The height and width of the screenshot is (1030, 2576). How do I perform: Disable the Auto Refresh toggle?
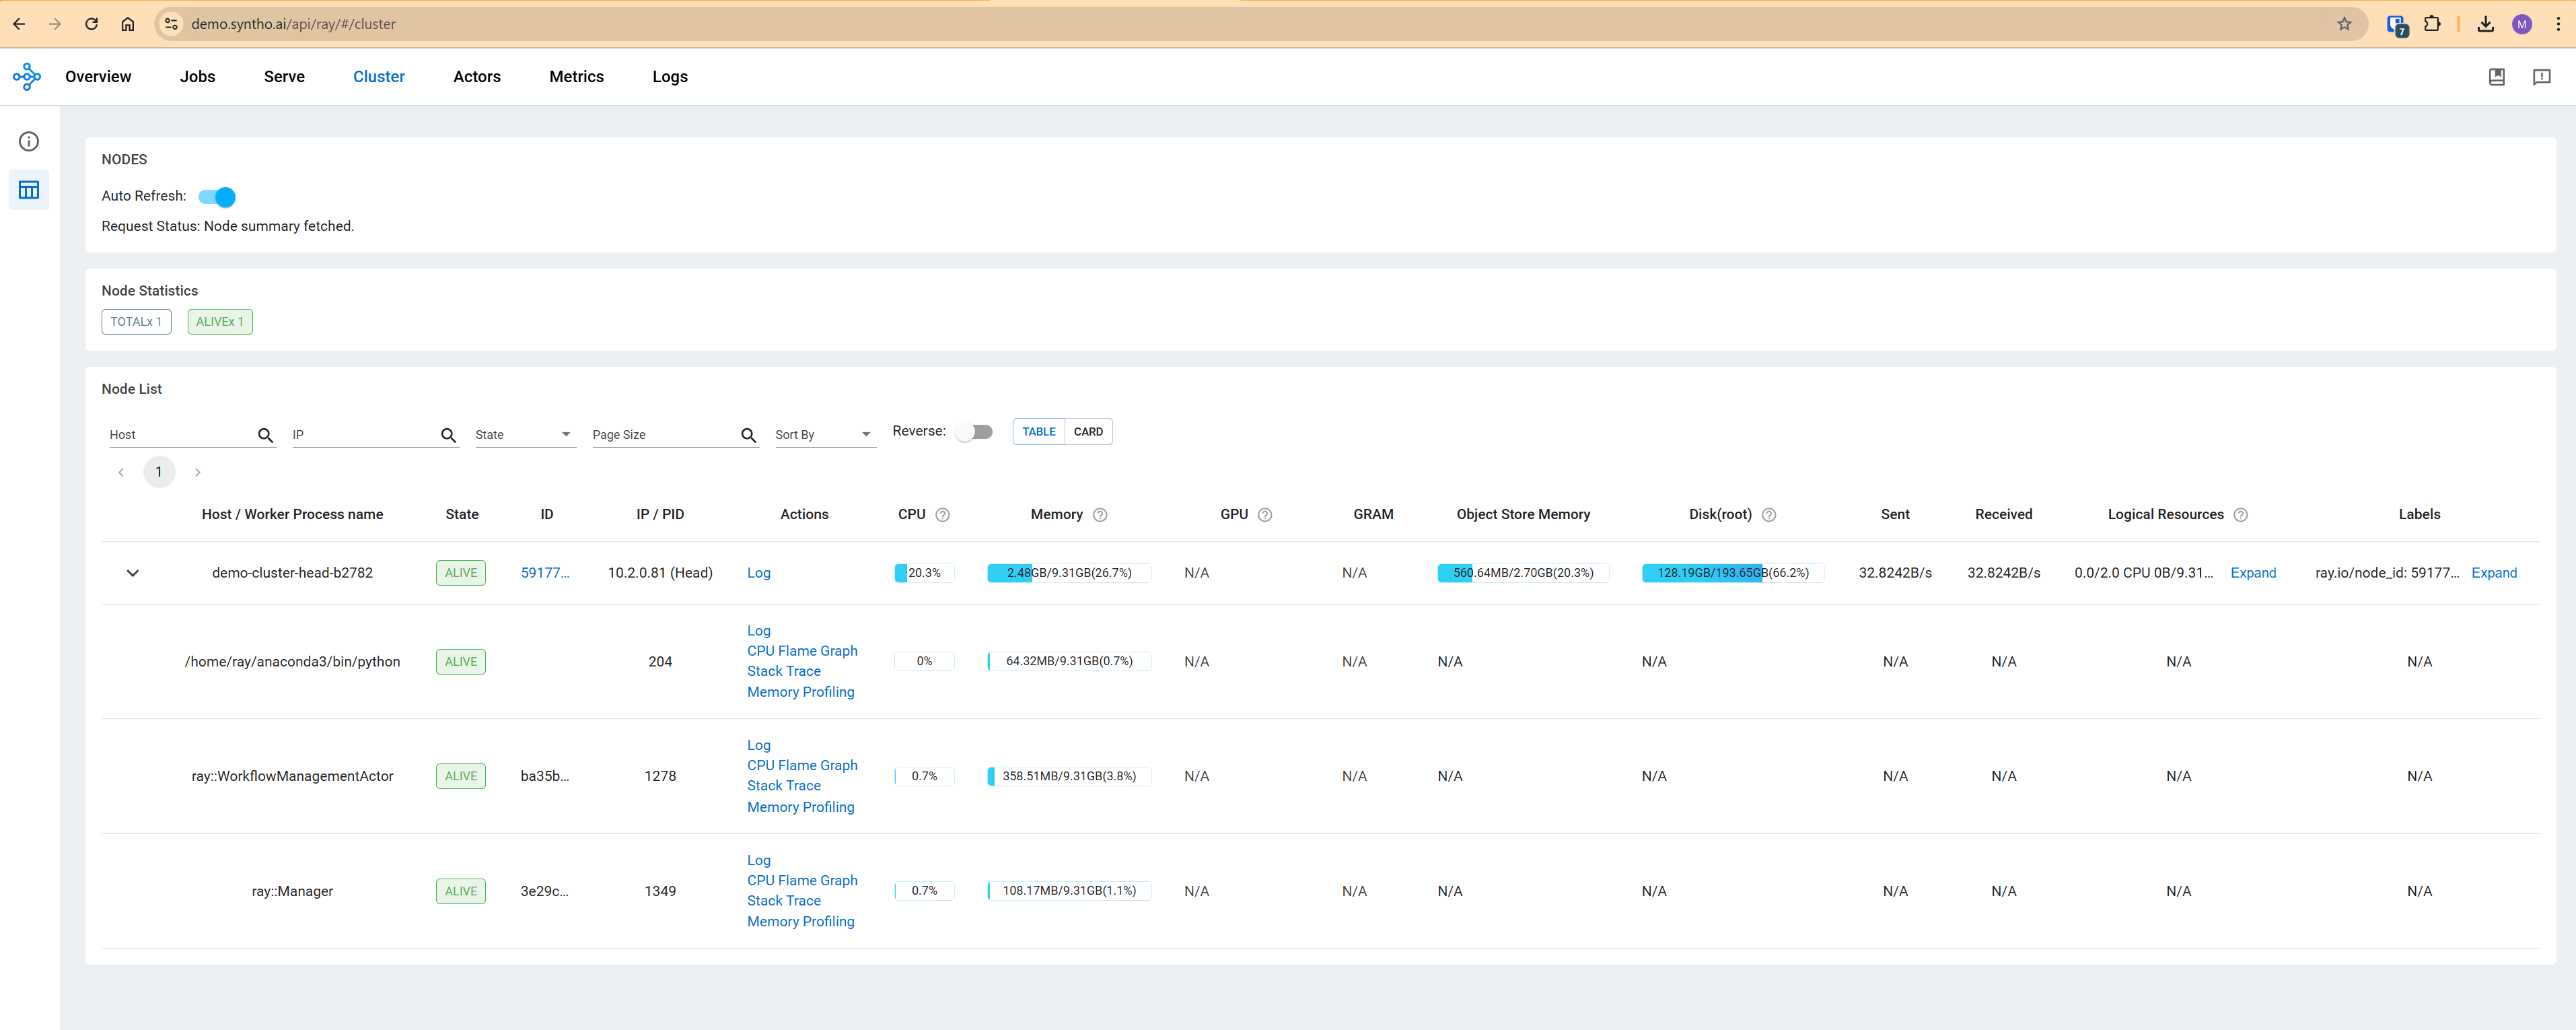(x=217, y=197)
